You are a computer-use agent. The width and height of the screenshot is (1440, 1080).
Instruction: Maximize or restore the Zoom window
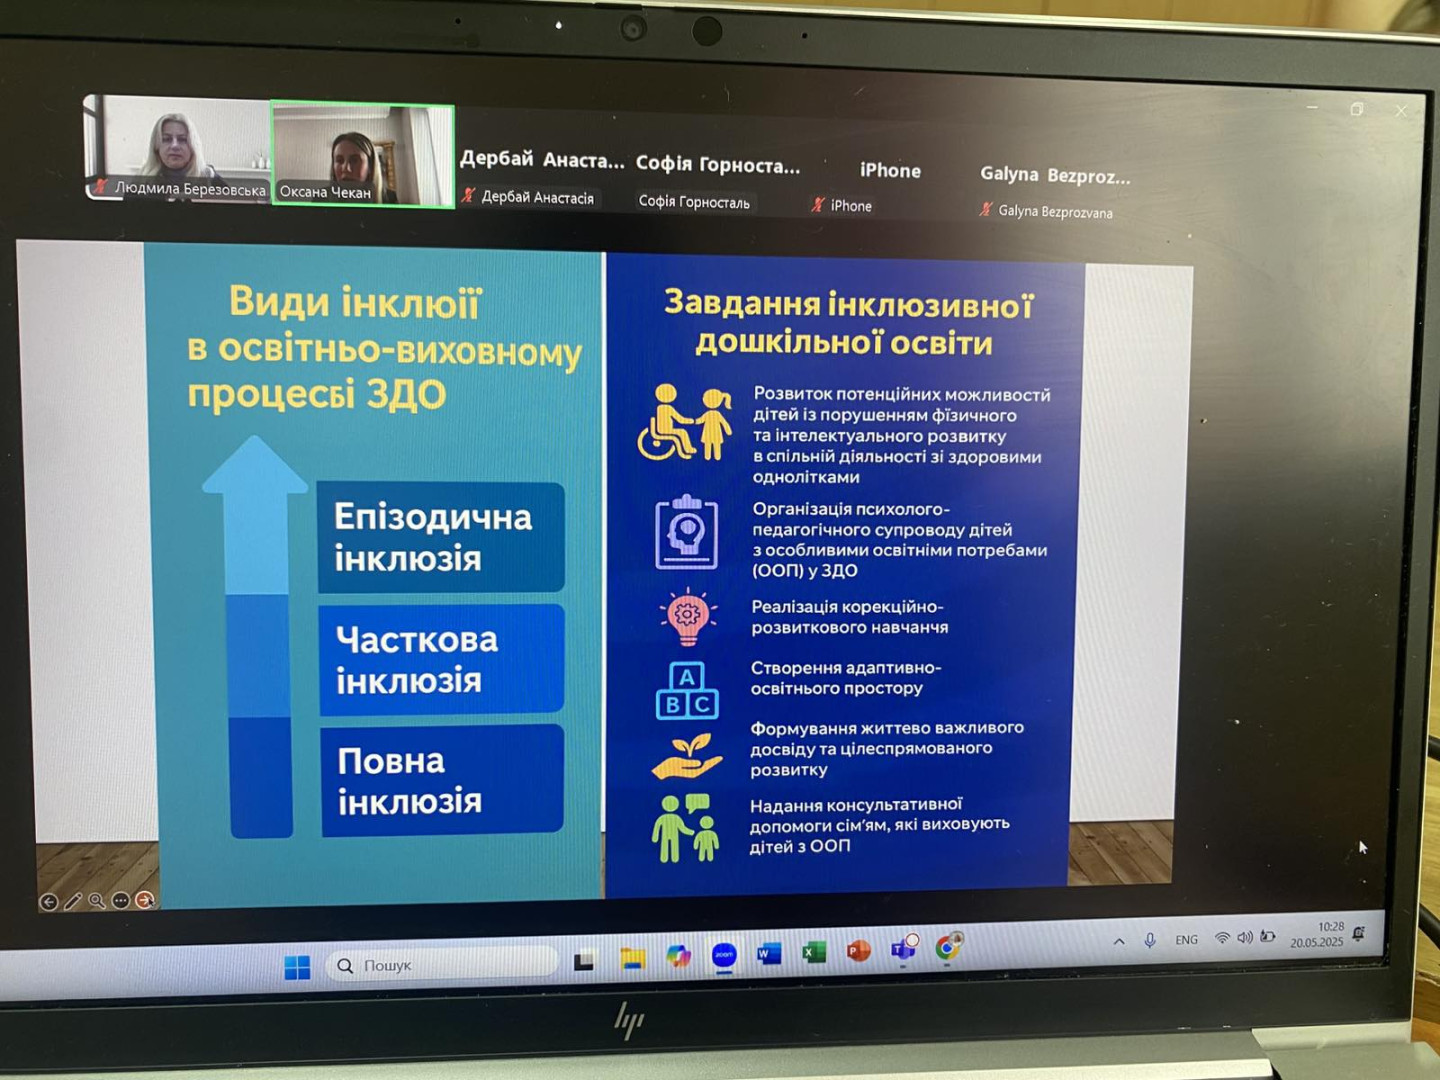click(1357, 109)
